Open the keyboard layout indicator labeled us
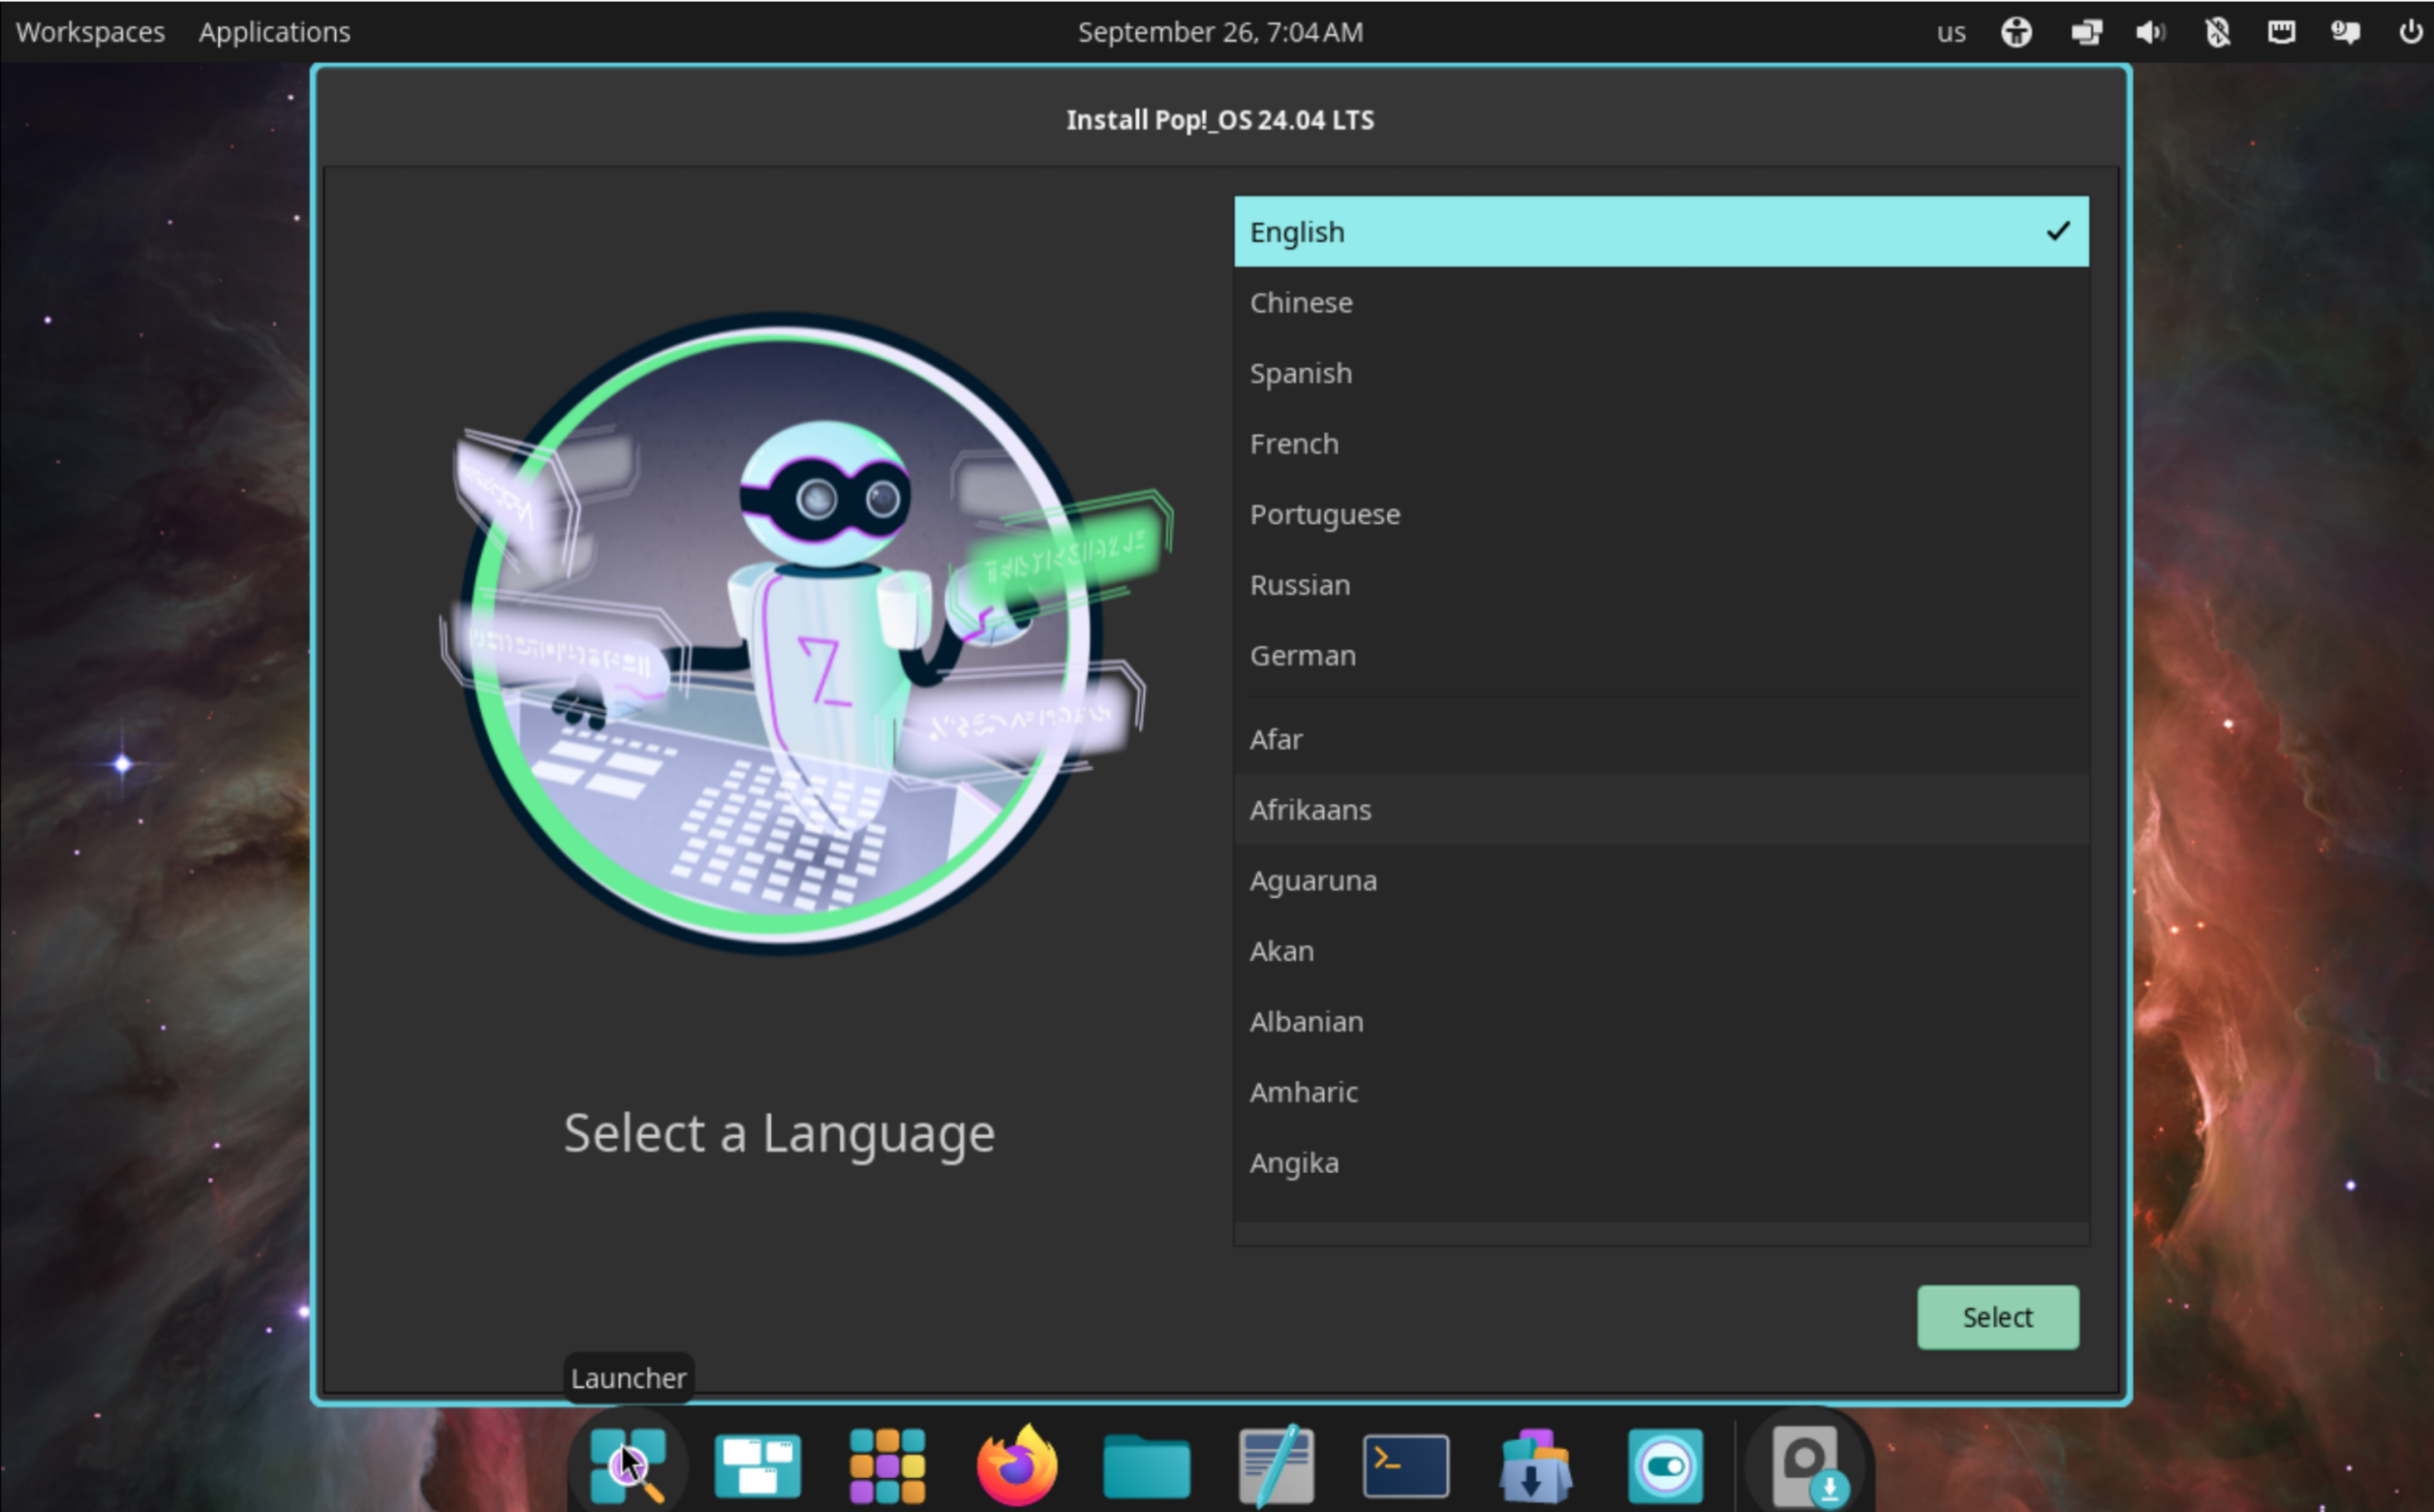Image resolution: width=2434 pixels, height=1512 pixels. click(x=1950, y=31)
